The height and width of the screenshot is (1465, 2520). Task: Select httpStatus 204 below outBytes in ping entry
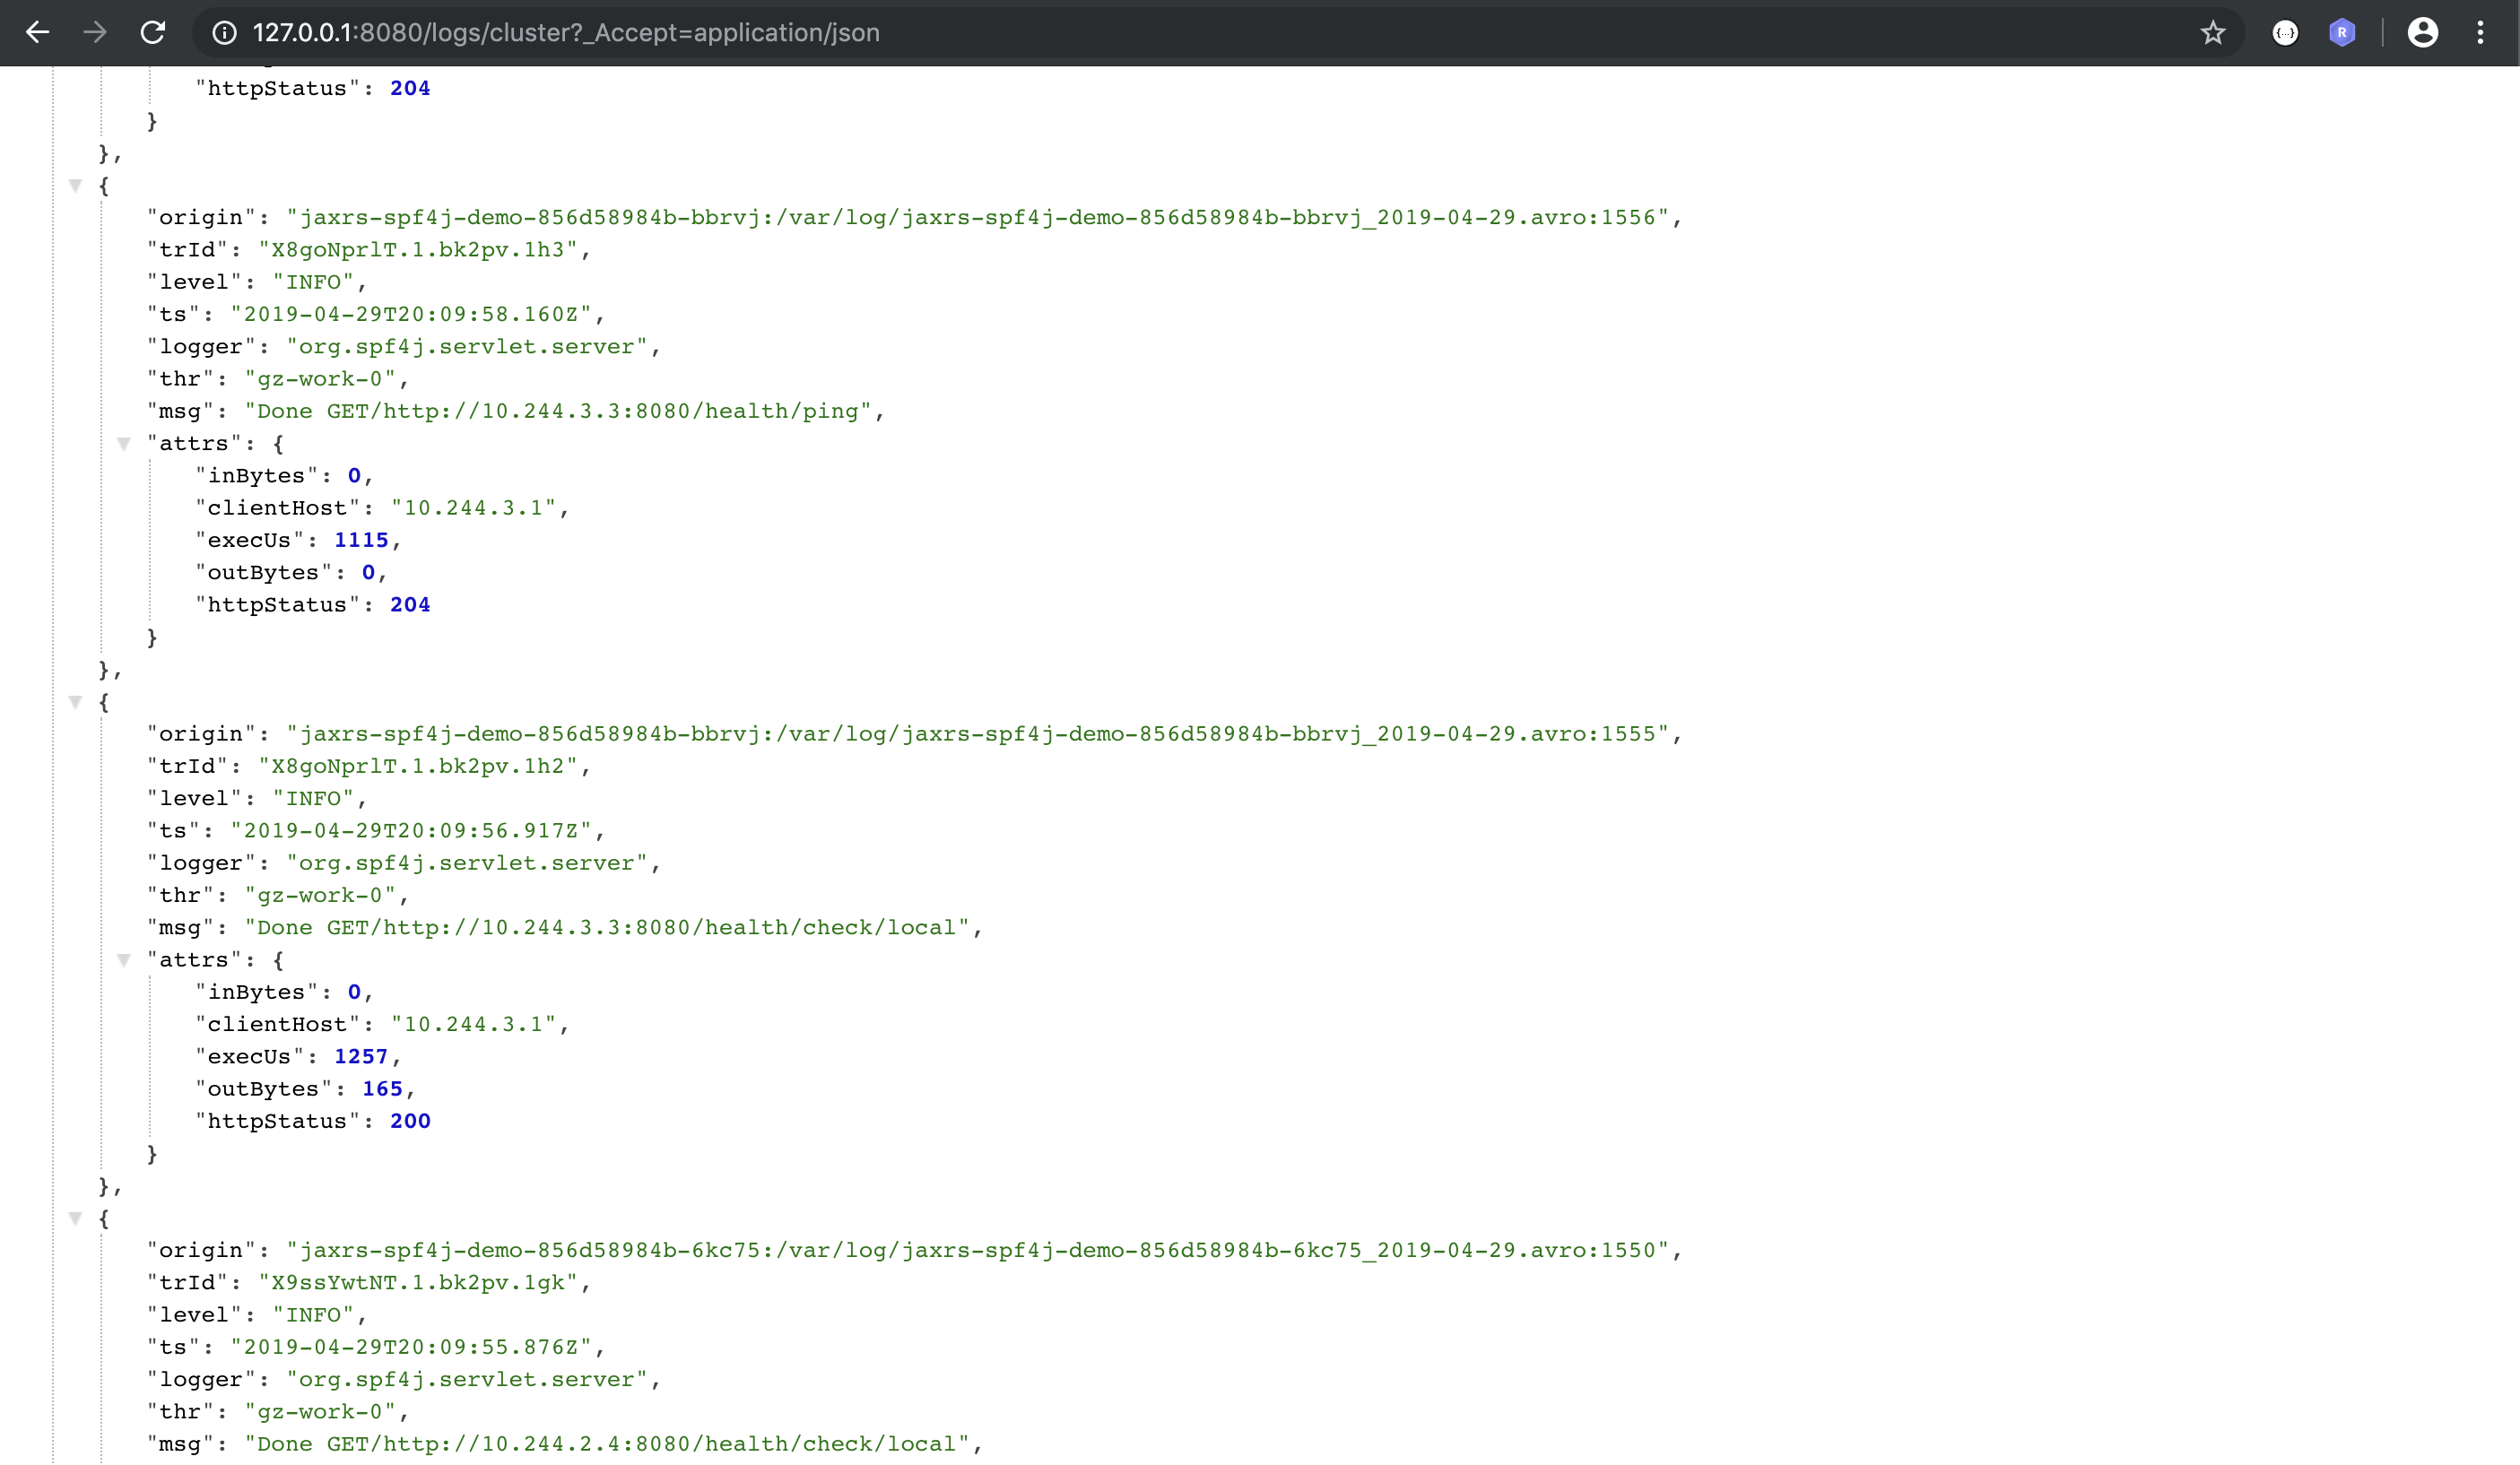tap(410, 605)
